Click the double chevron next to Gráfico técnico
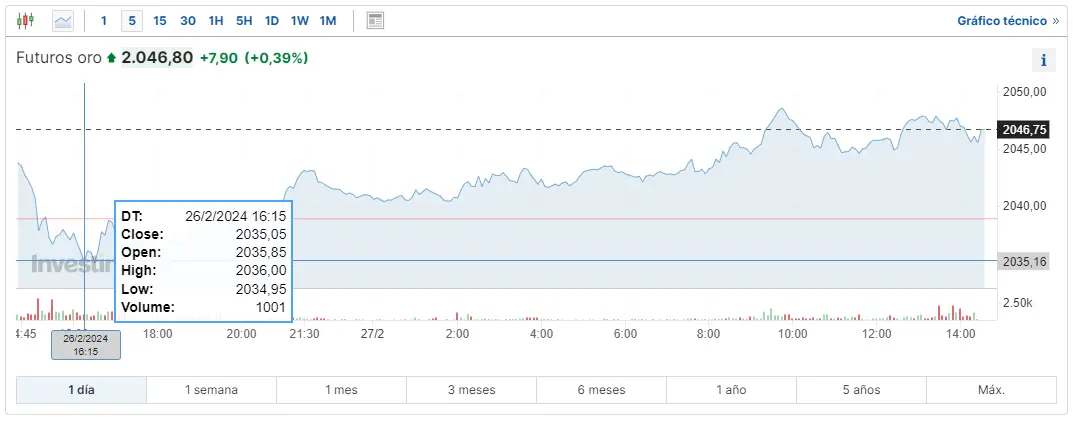 1055,20
